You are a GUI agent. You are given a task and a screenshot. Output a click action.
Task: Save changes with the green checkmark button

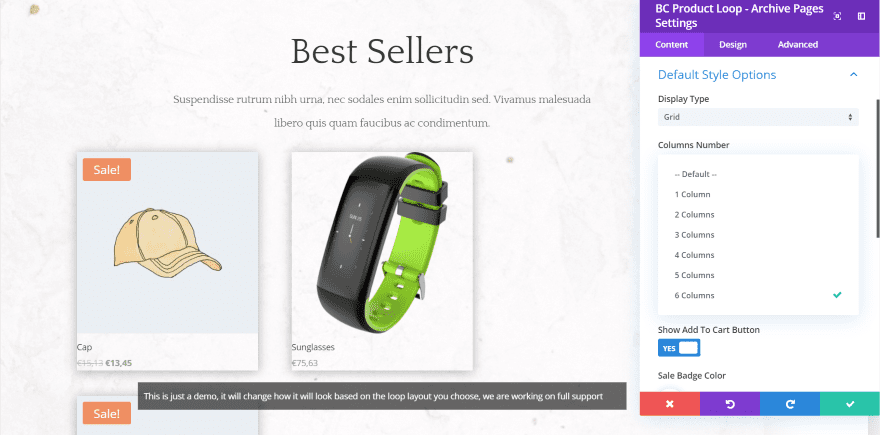[x=850, y=404]
